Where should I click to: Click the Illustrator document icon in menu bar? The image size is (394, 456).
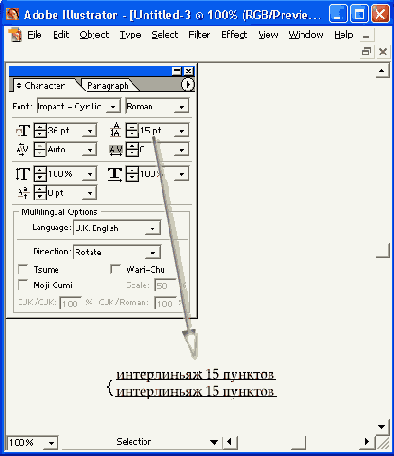[15, 35]
